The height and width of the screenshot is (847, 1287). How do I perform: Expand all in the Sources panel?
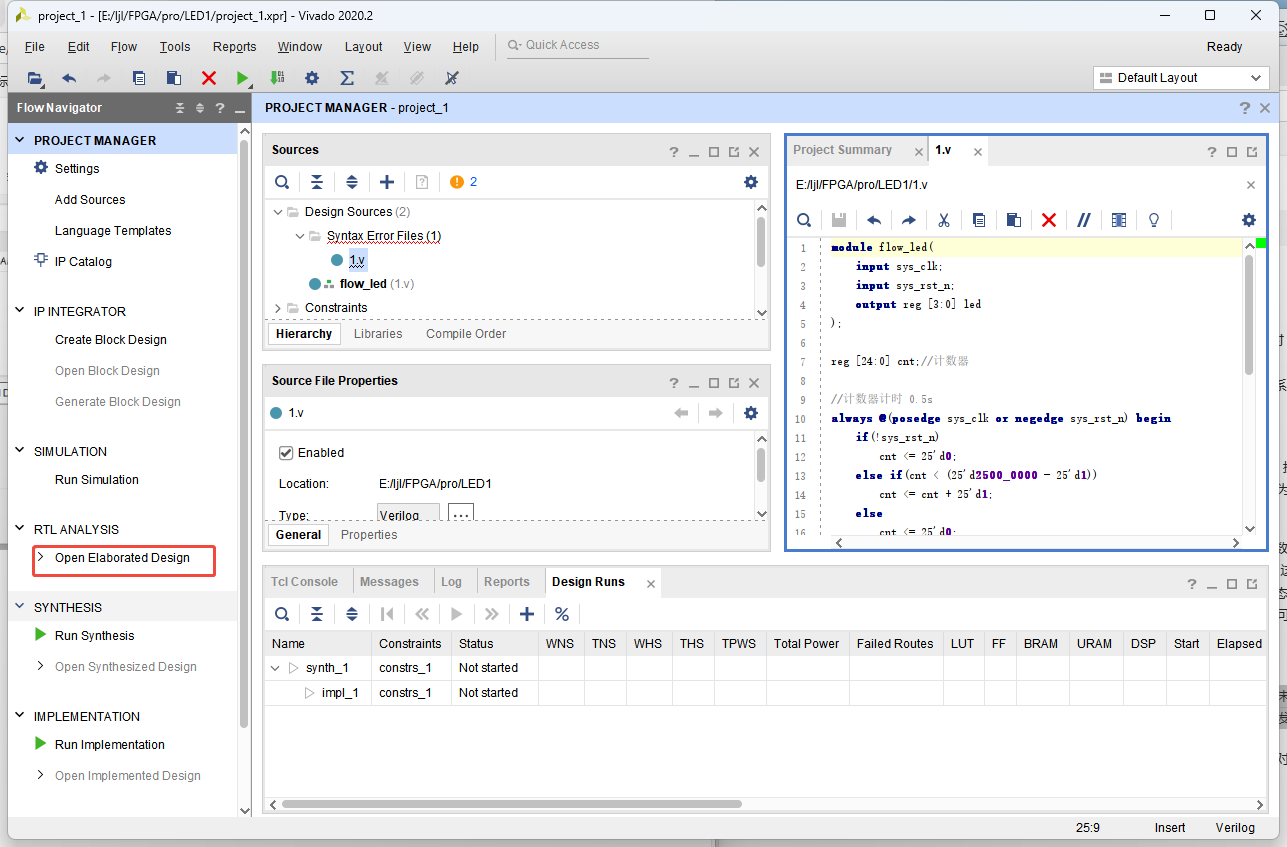coord(352,182)
